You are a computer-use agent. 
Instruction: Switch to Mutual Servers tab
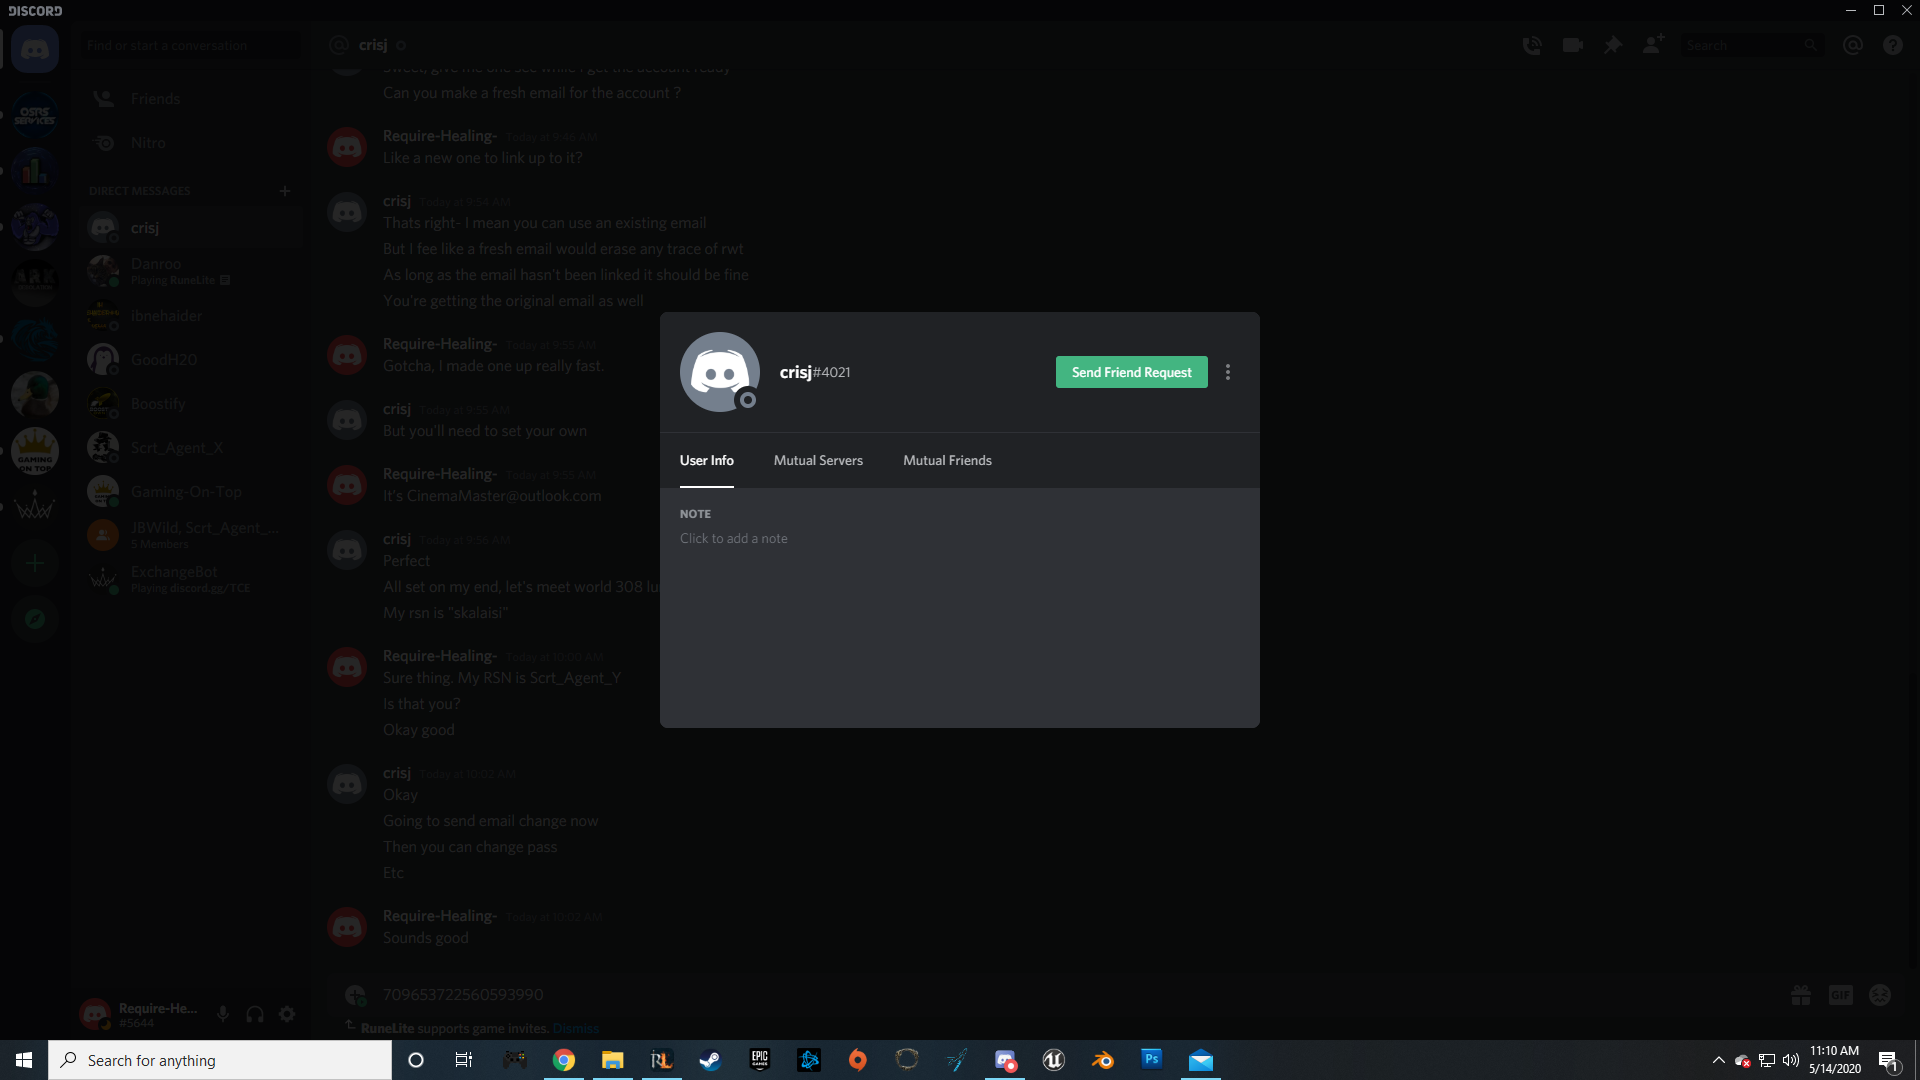click(x=817, y=460)
